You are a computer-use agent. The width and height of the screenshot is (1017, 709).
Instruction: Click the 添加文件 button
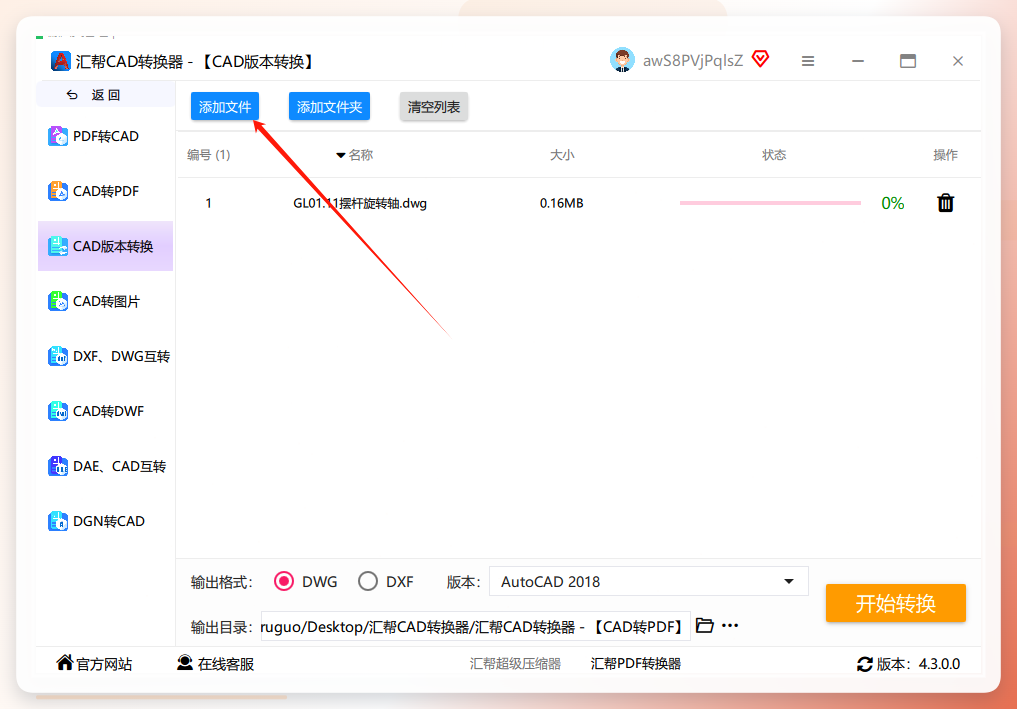click(225, 106)
